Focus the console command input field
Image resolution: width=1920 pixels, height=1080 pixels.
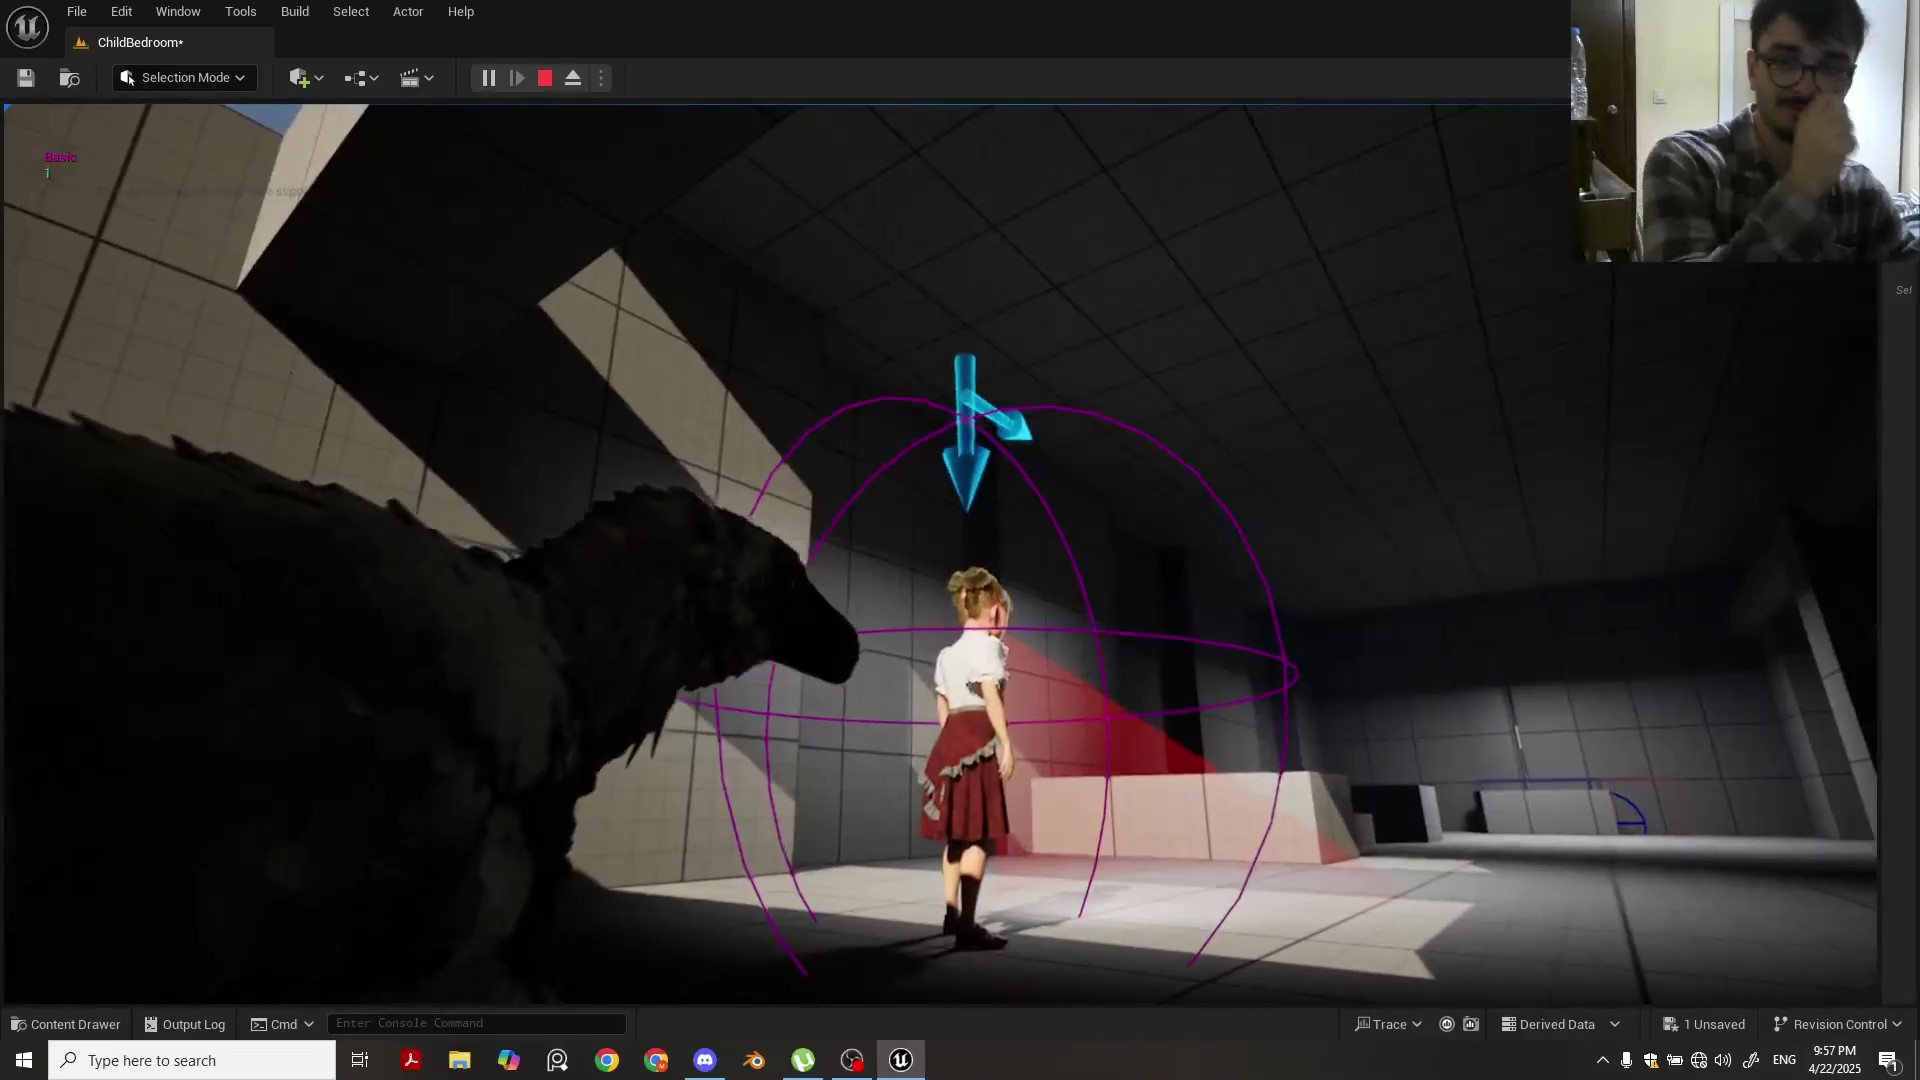476,1023
